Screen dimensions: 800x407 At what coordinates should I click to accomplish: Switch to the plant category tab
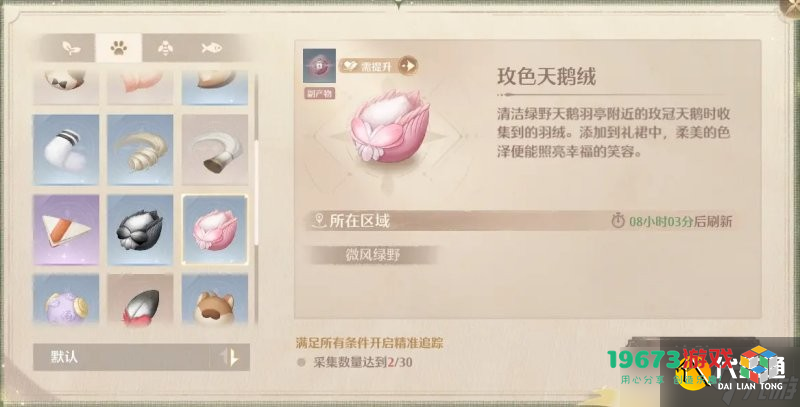pos(70,48)
